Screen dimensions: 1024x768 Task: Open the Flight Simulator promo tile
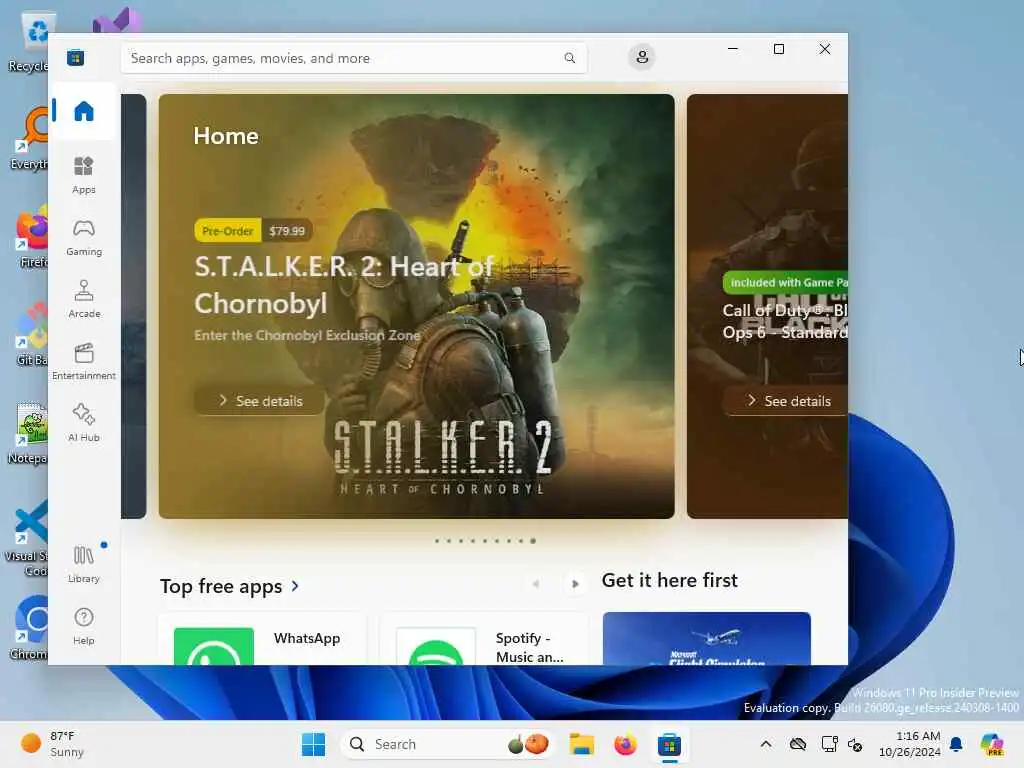[x=707, y=639]
